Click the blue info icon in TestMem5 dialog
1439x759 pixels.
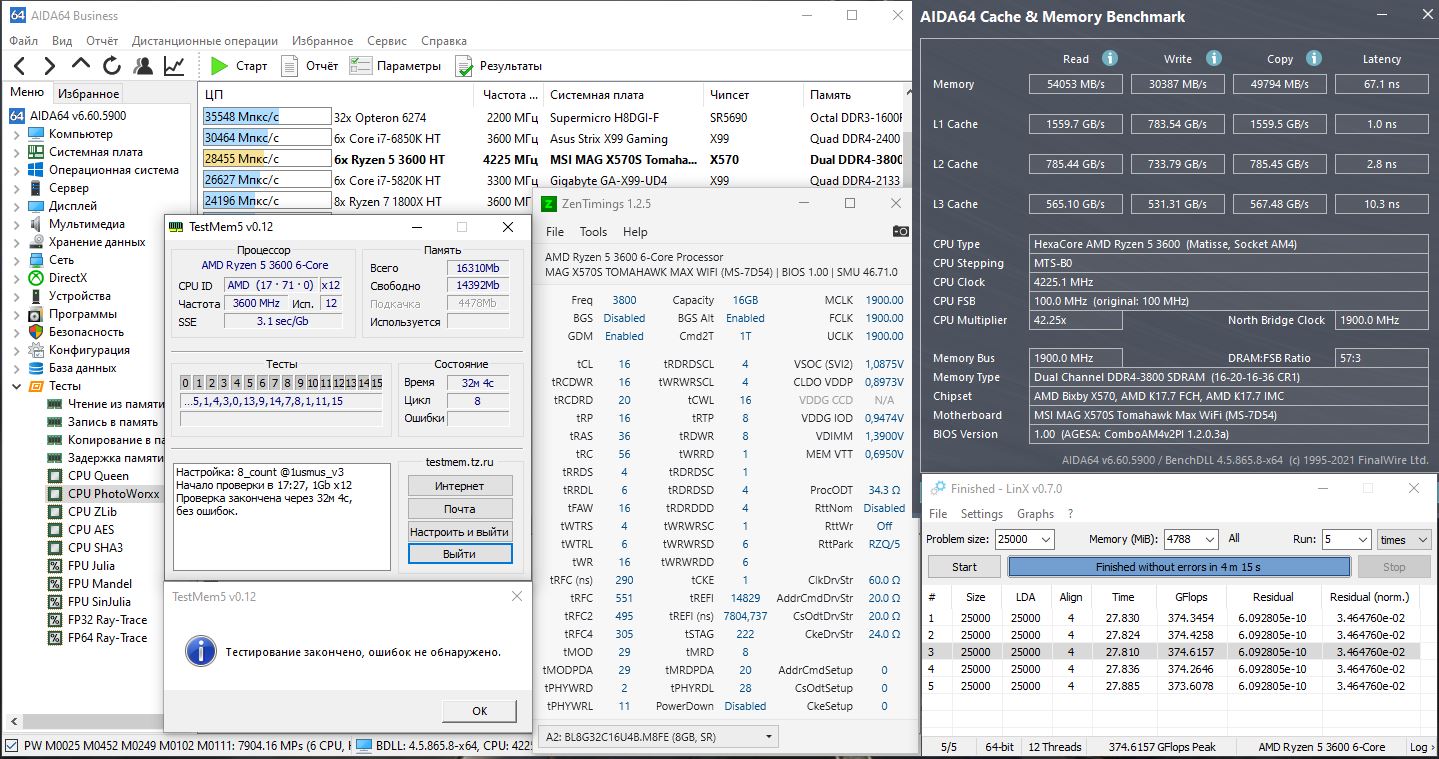click(x=201, y=651)
